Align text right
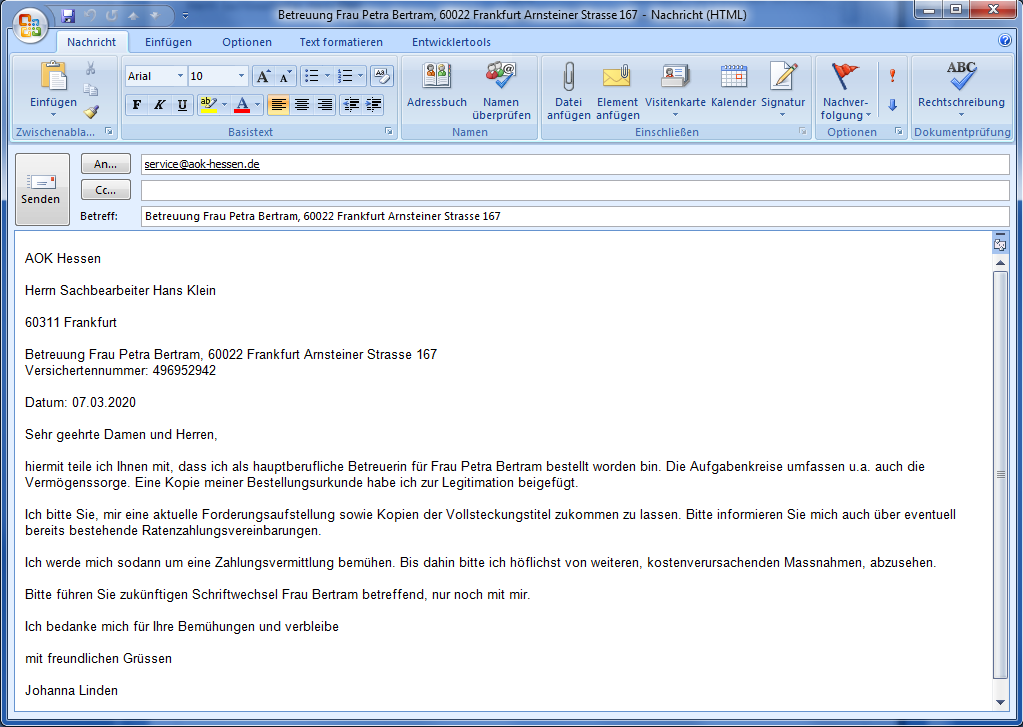1023x727 pixels. point(324,104)
